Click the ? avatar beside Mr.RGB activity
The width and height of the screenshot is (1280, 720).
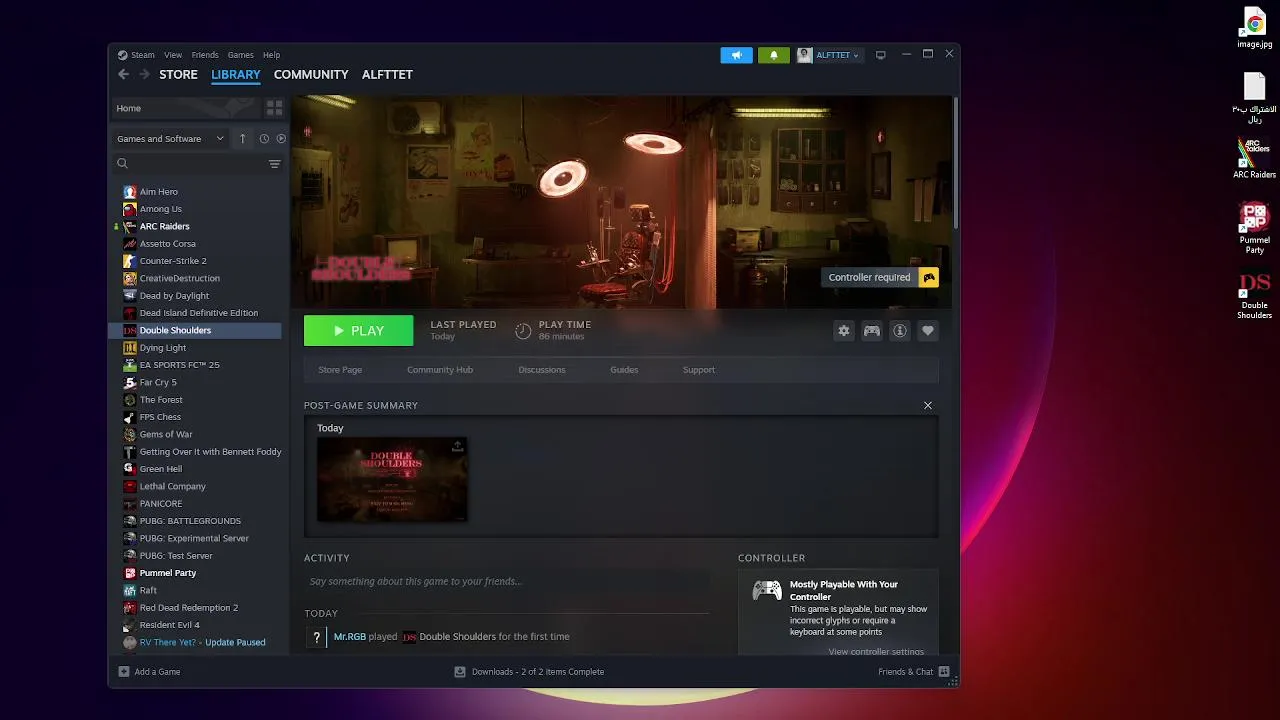(317, 637)
